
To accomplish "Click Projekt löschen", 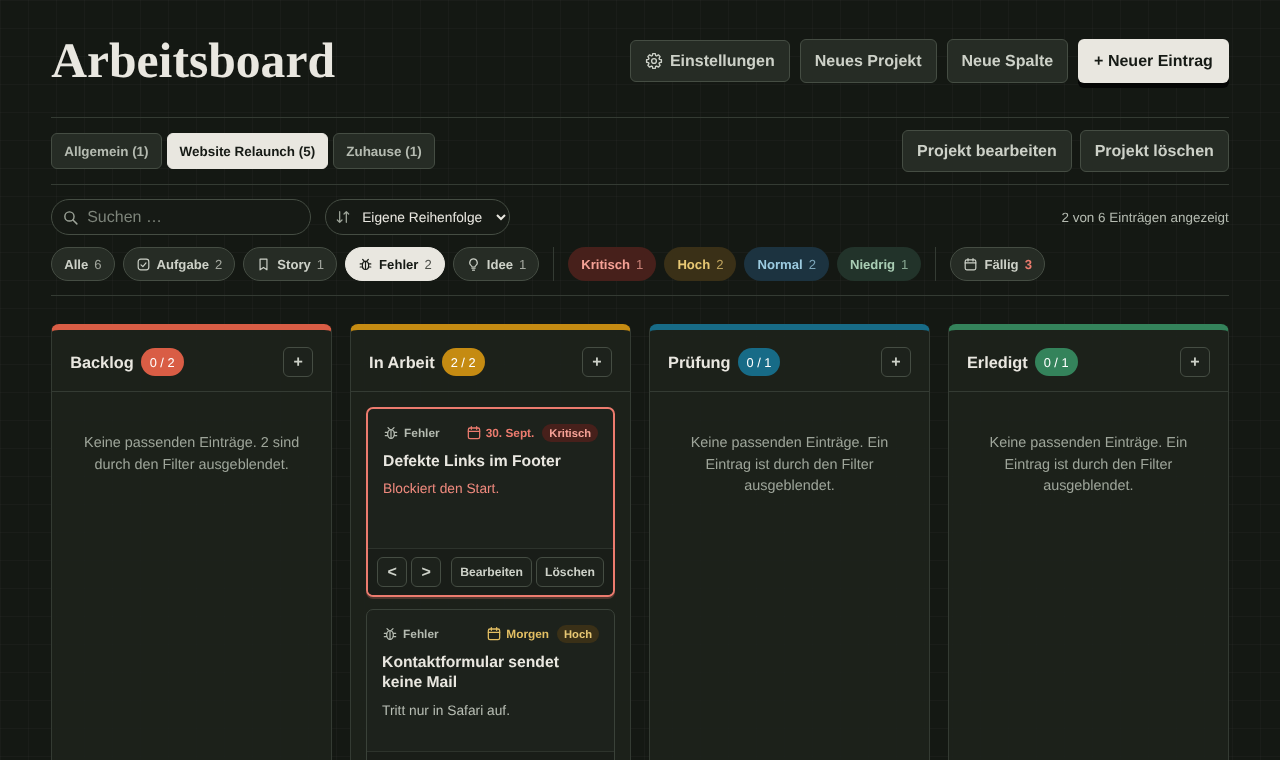I will pyautogui.click(x=1154, y=151).
